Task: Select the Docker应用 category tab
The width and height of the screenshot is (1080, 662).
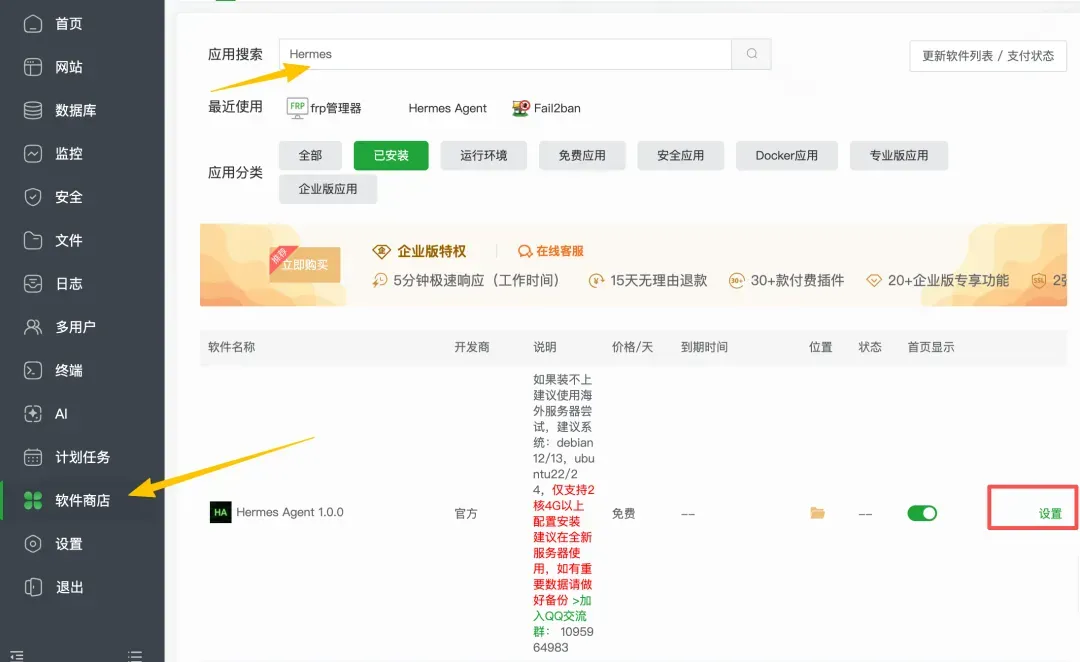Action: click(x=787, y=156)
